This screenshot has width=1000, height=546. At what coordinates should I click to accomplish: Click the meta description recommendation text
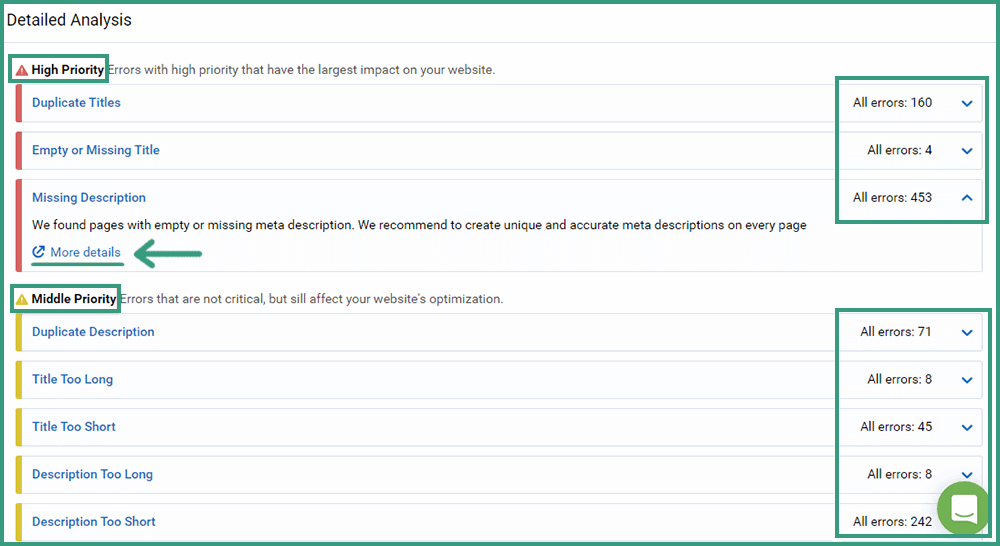pyautogui.click(x=419, y=225)
